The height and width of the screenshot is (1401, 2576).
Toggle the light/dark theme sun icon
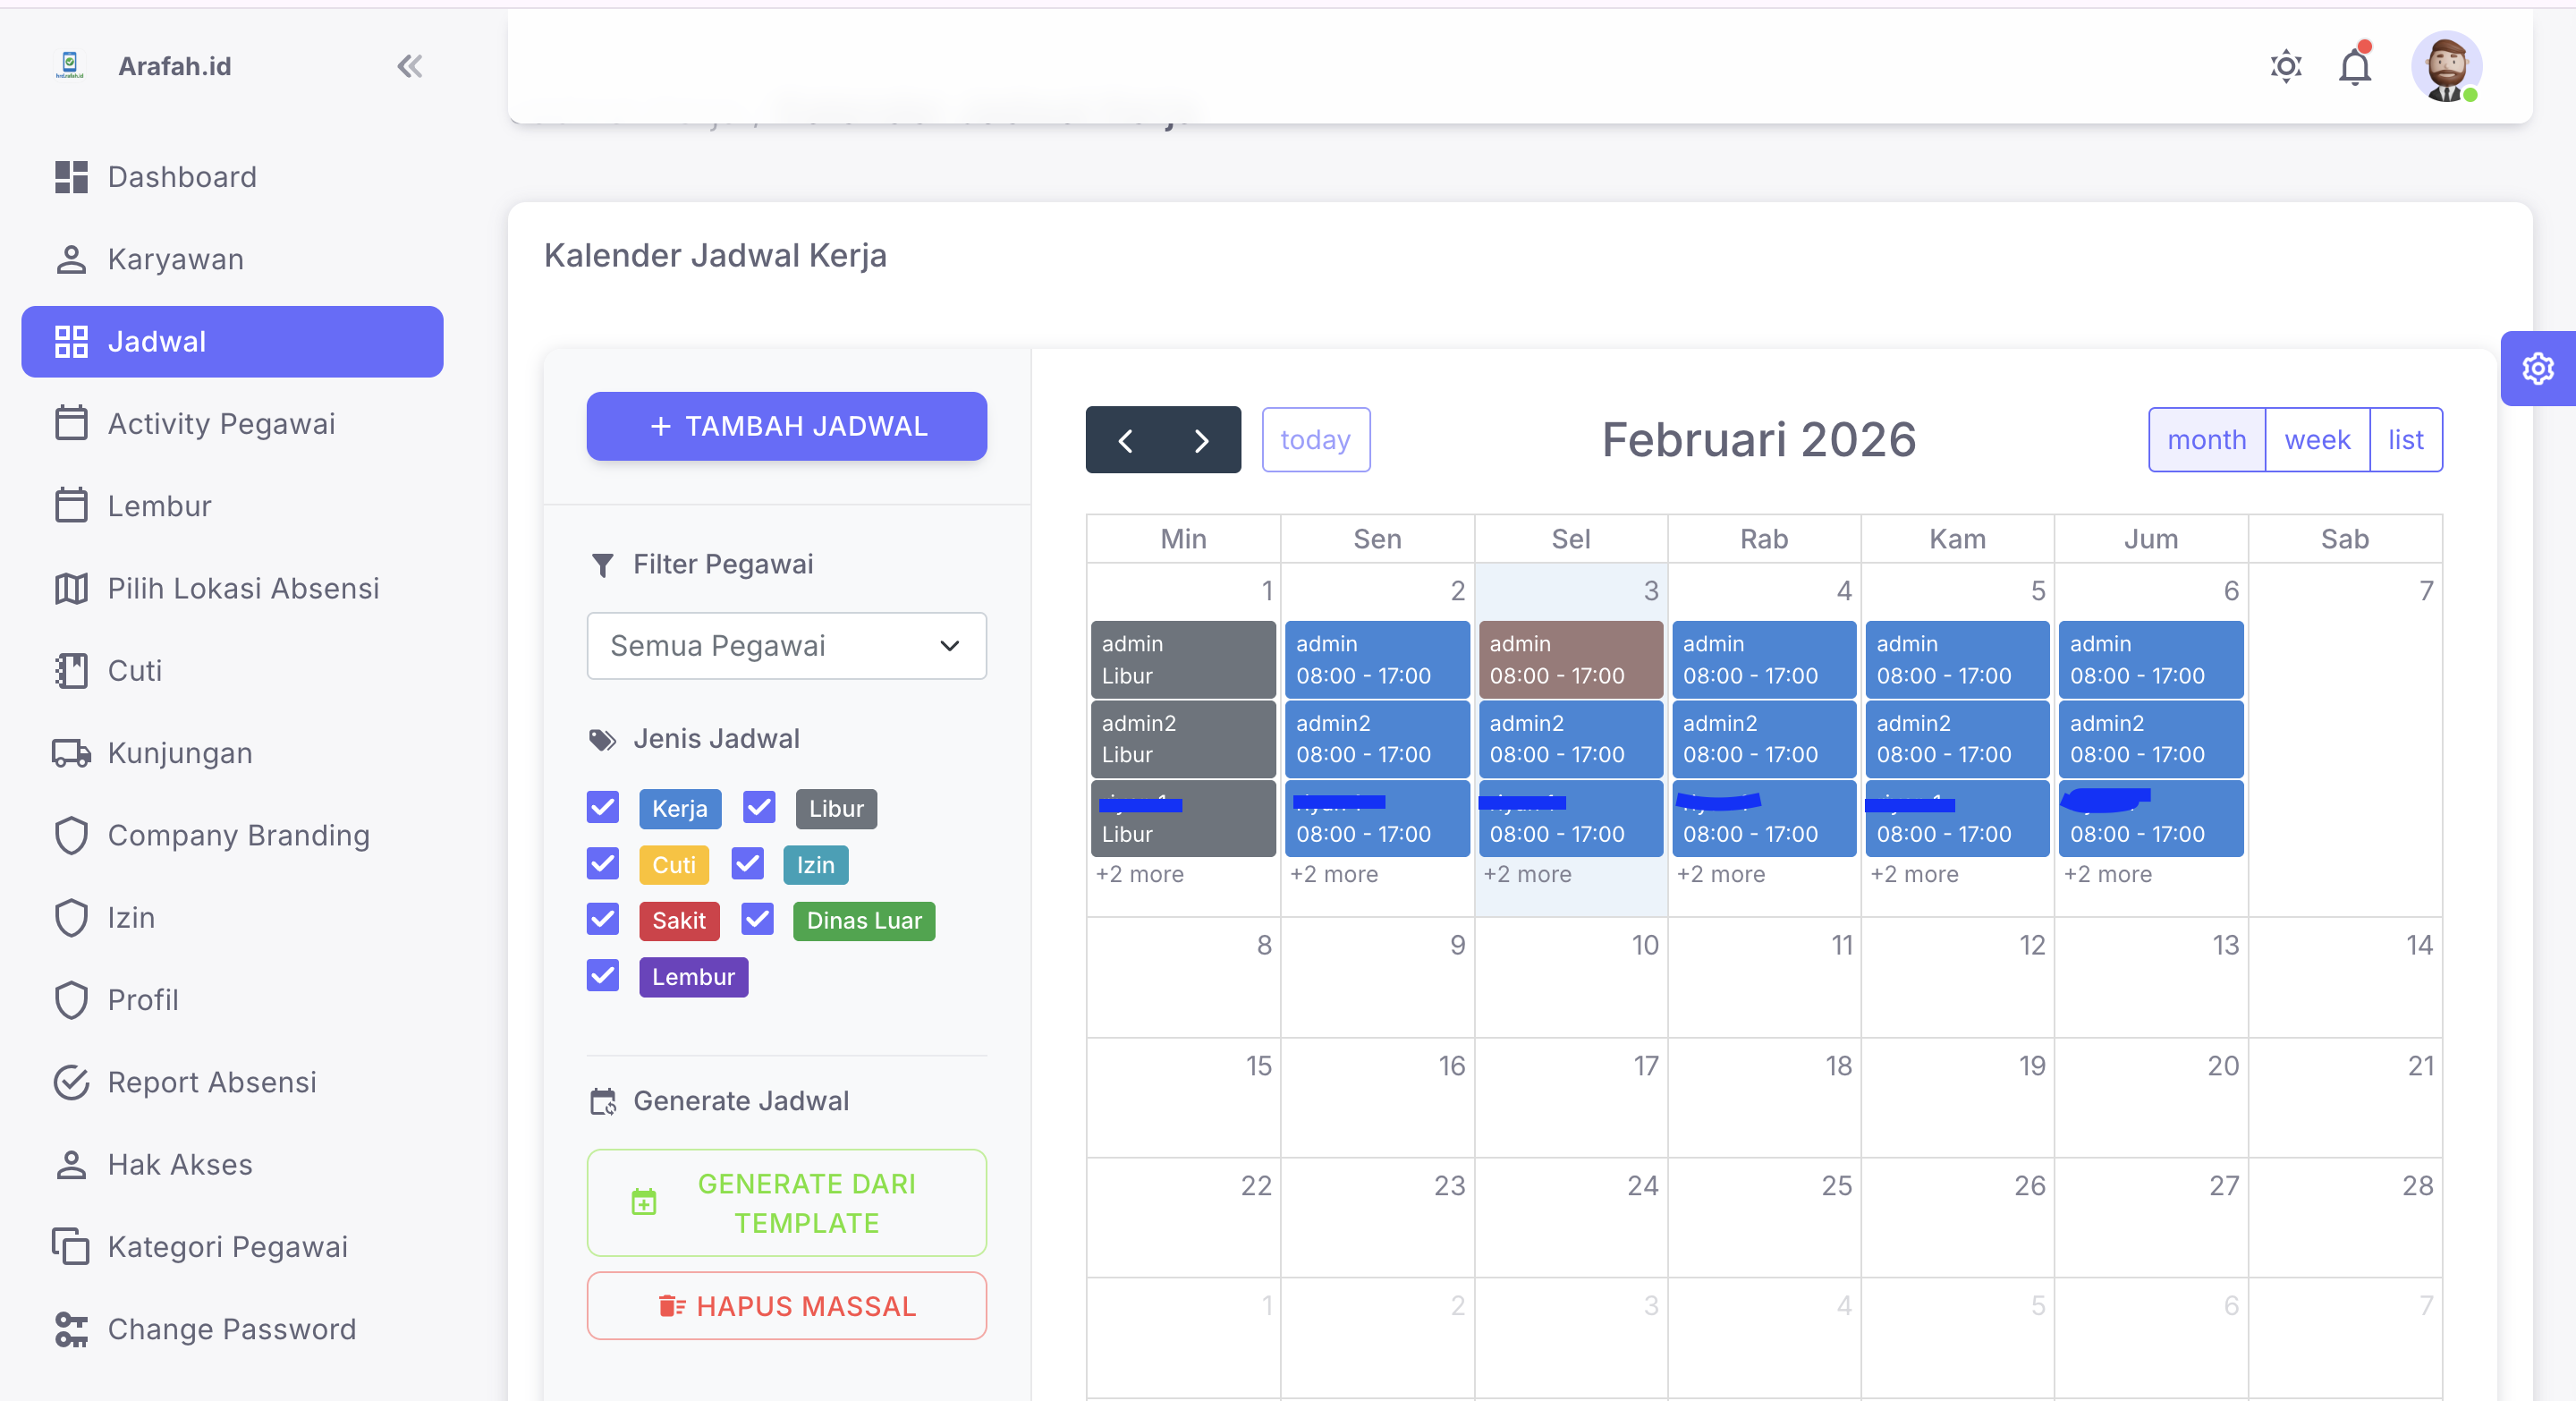click(x=2285, y=67)
